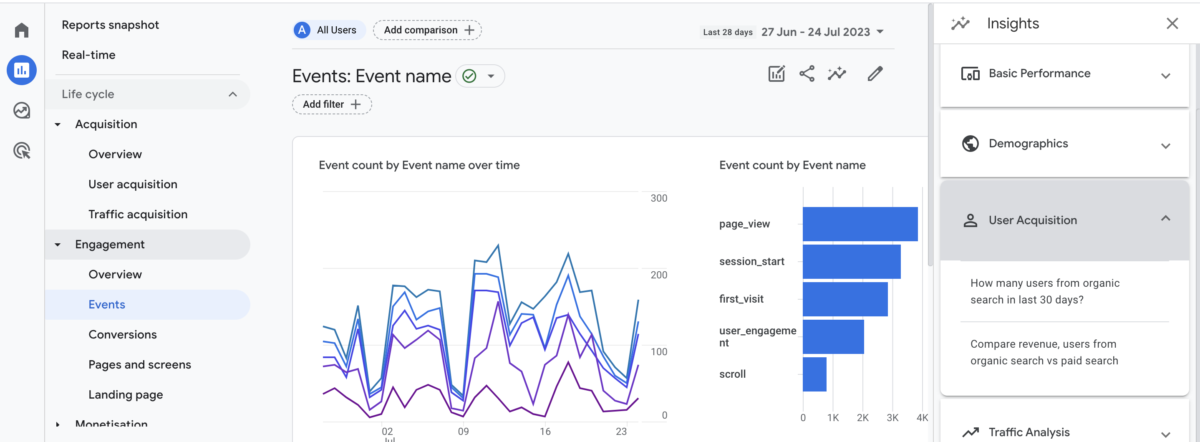This screenshot has height=442, width=1200.
Task: Share this report via share icon
Action: pos(807,73)
